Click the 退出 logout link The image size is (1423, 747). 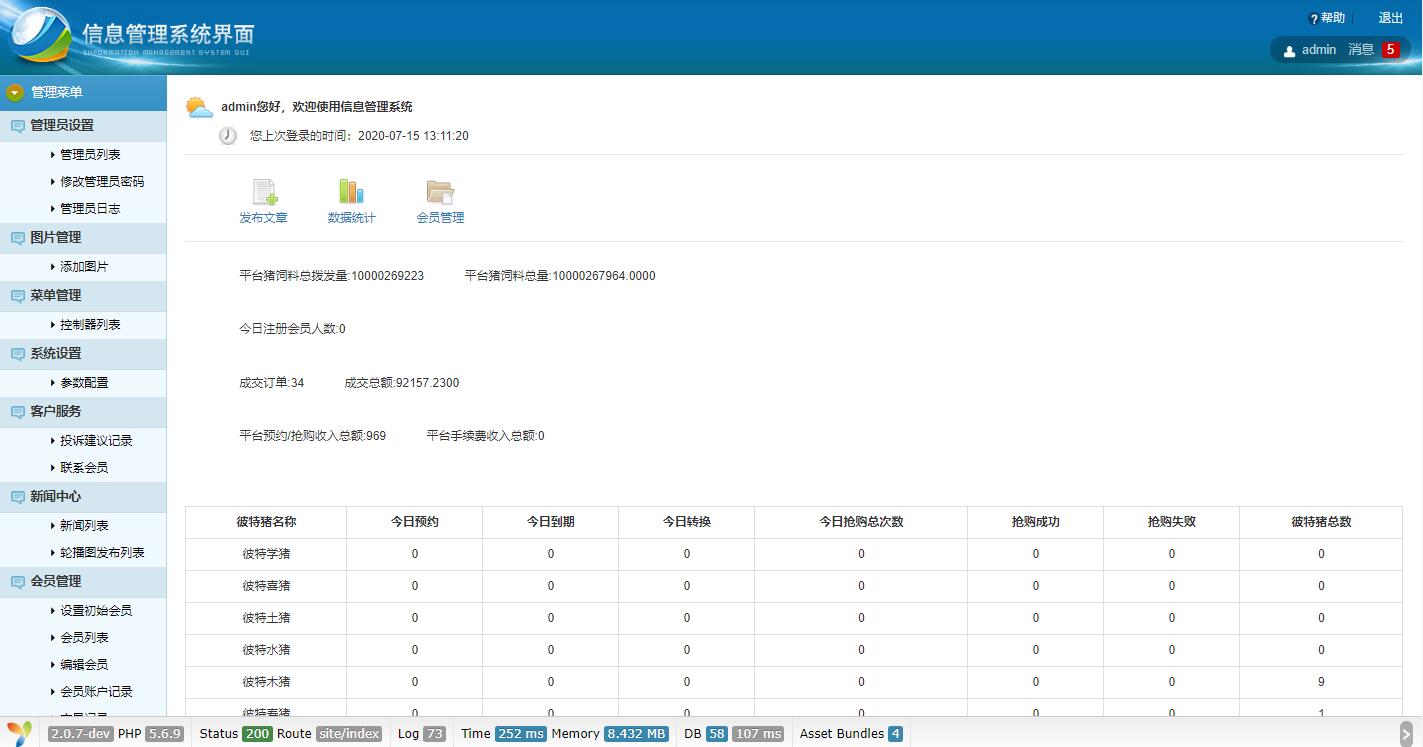click(x=1390, y=18)
